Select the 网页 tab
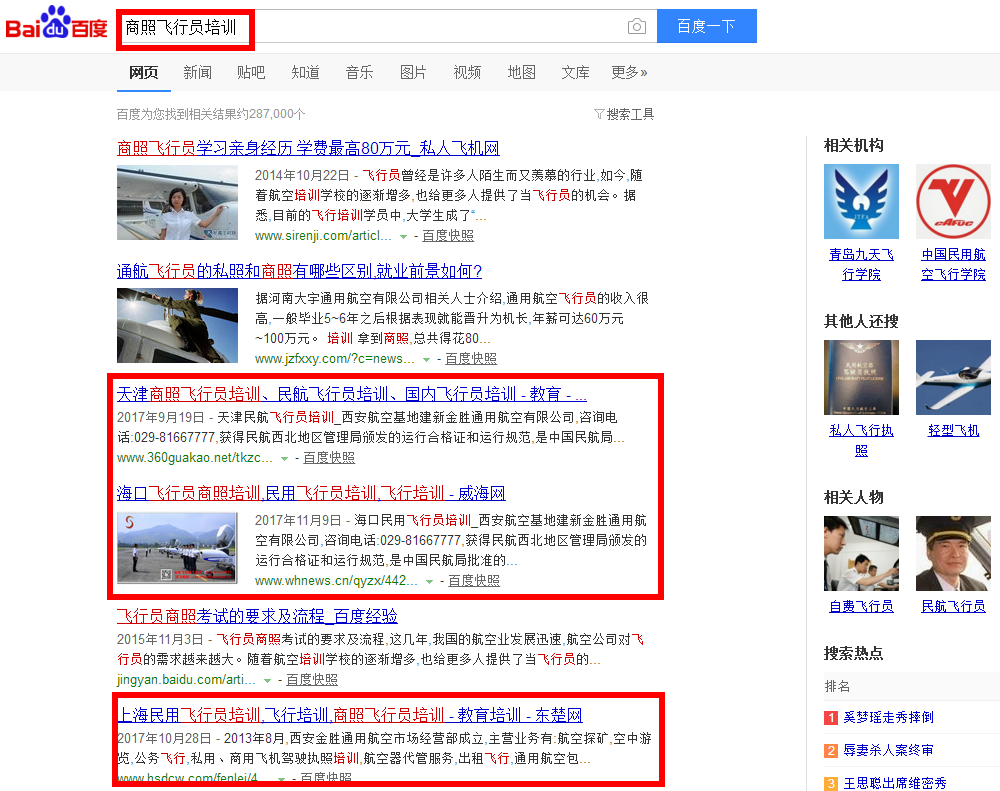Screen dimensions: 1000x791 (143, 73)
